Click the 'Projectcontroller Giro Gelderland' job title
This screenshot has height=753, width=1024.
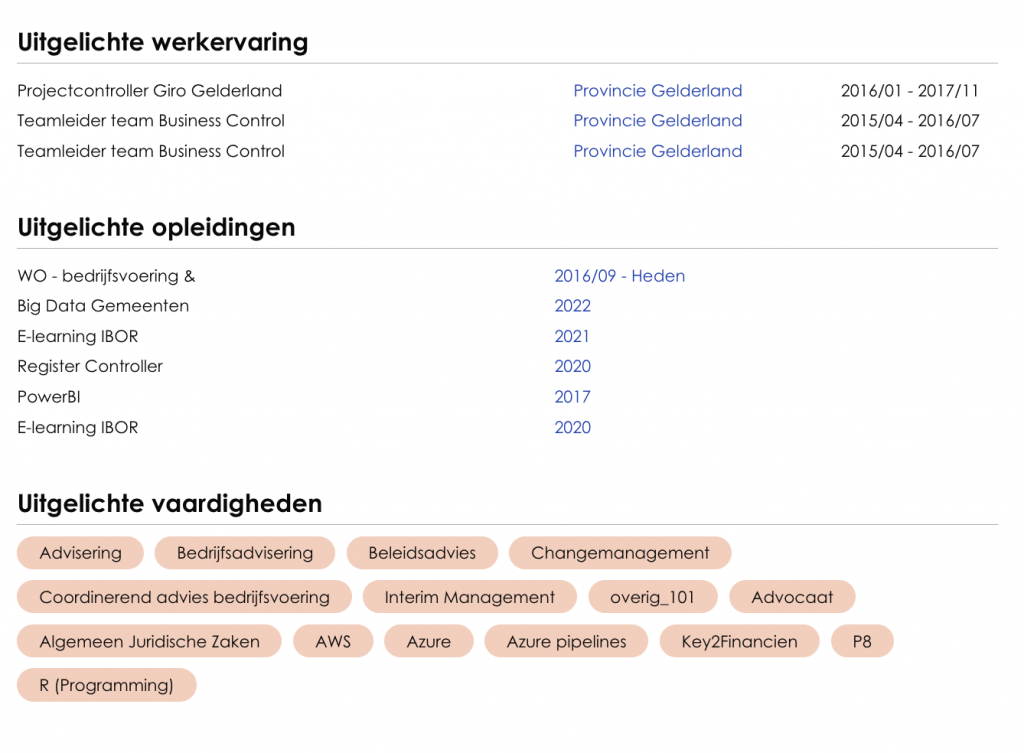pos(150,91)
